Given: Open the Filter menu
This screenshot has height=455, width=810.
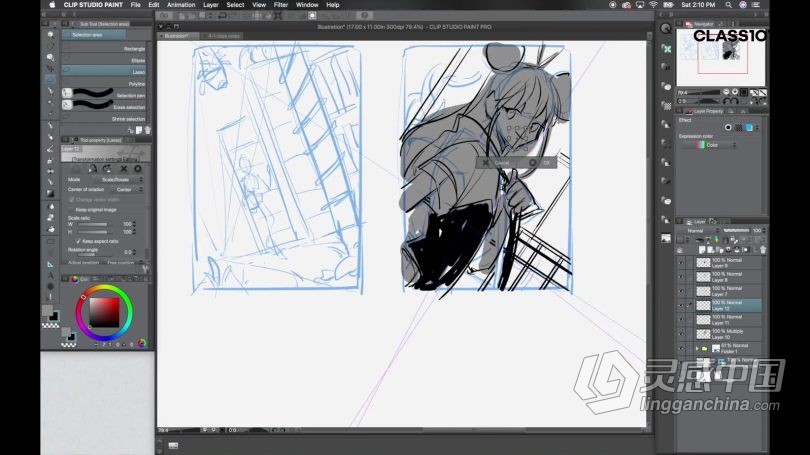Looking at the screenshot, I should 281,5.
